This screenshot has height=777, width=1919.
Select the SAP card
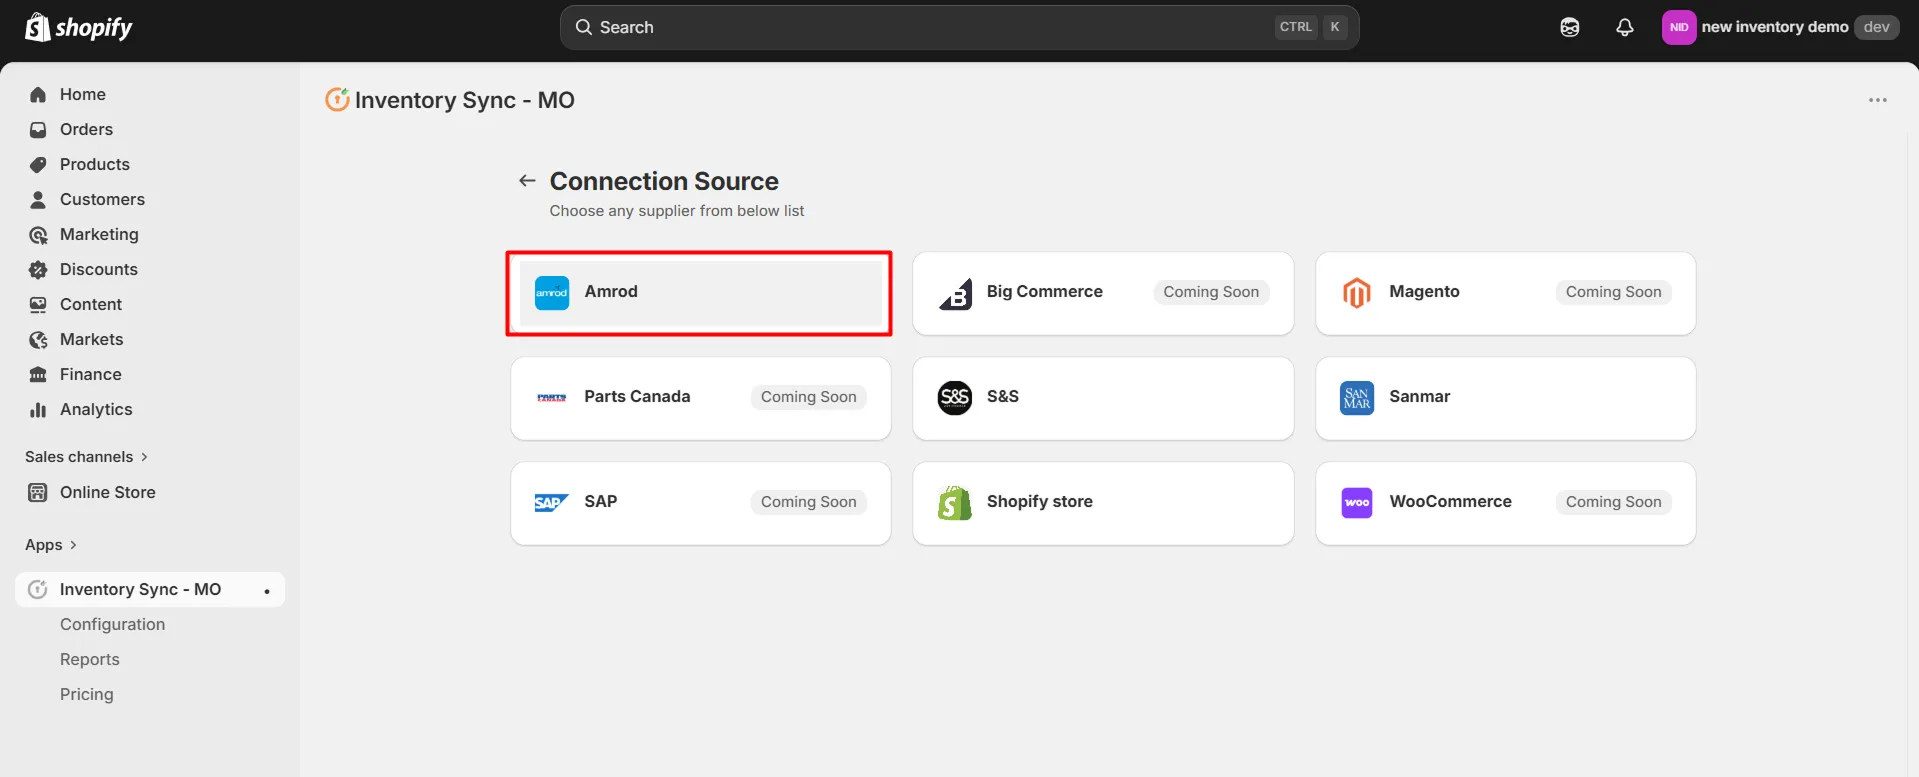pos(701,503)
